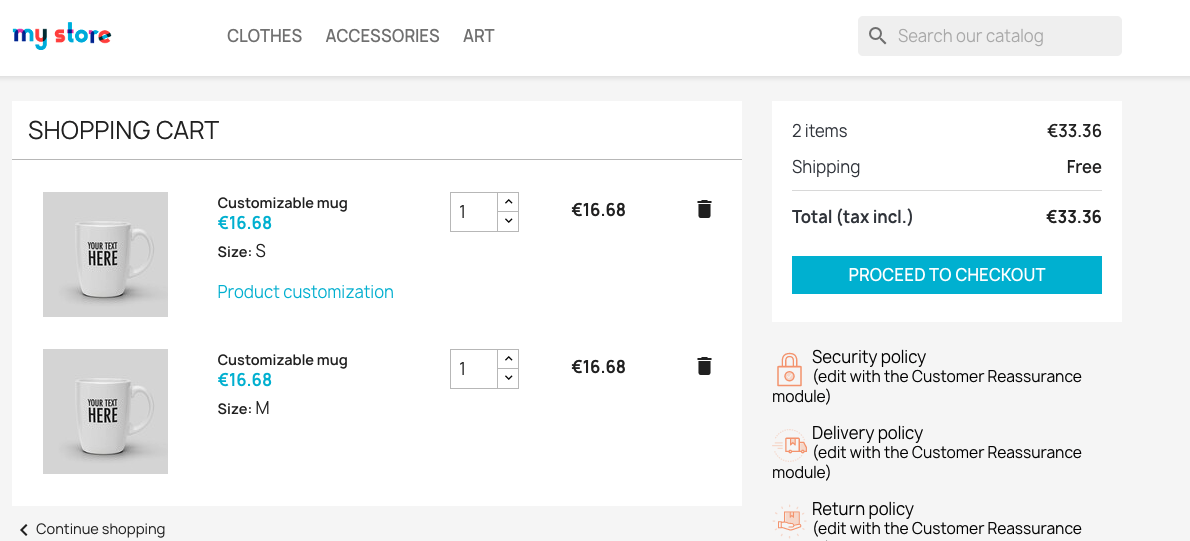Image resolution: width=1190 pixels, height=541 pixels.
Task: Open the Clothes menu
Action: point(264,36)
